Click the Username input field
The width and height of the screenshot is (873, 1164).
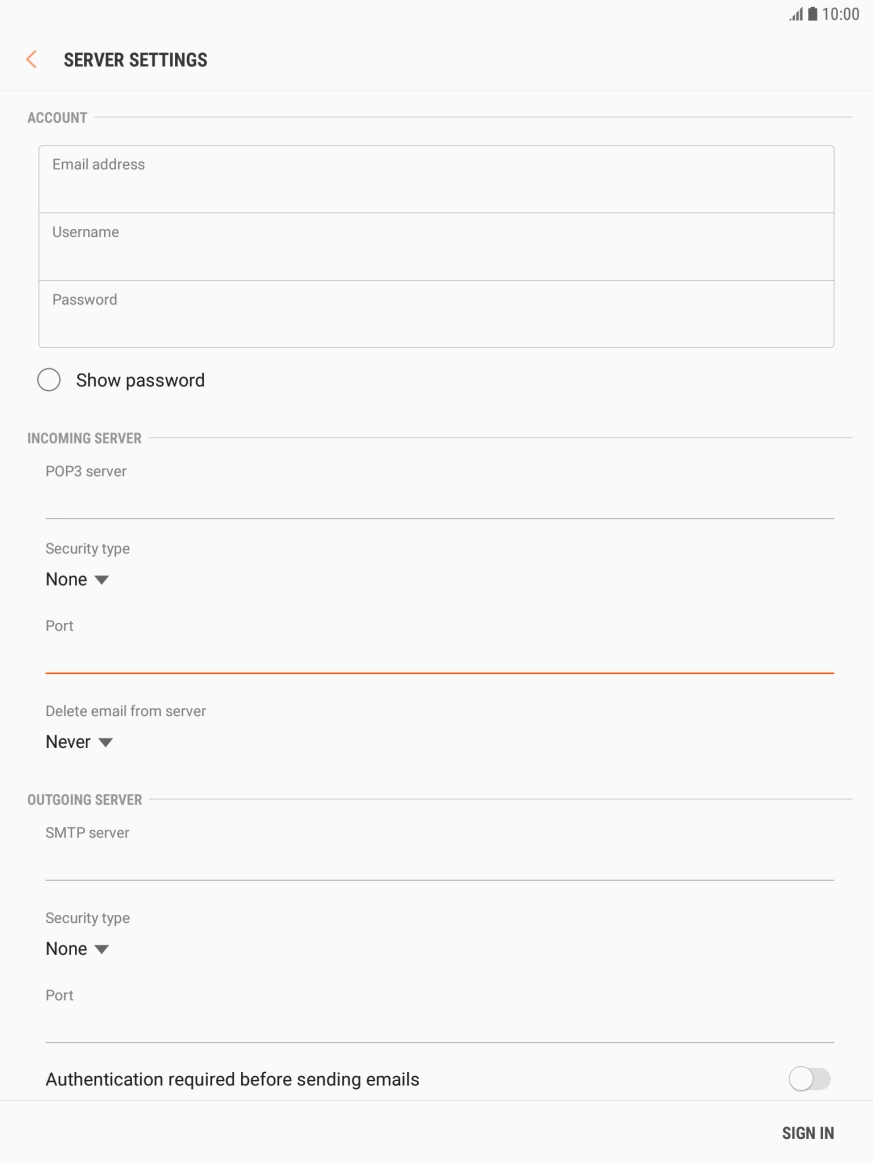pos(436,246)
